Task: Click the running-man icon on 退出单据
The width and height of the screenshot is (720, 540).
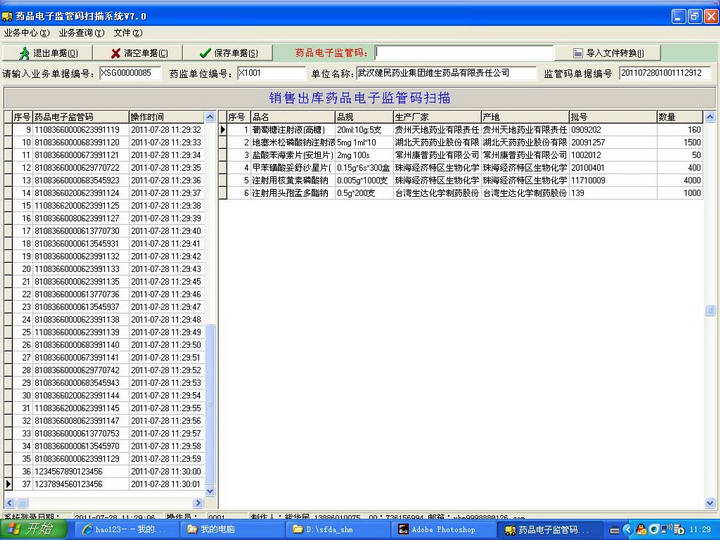Action: (x=24, y=53)
